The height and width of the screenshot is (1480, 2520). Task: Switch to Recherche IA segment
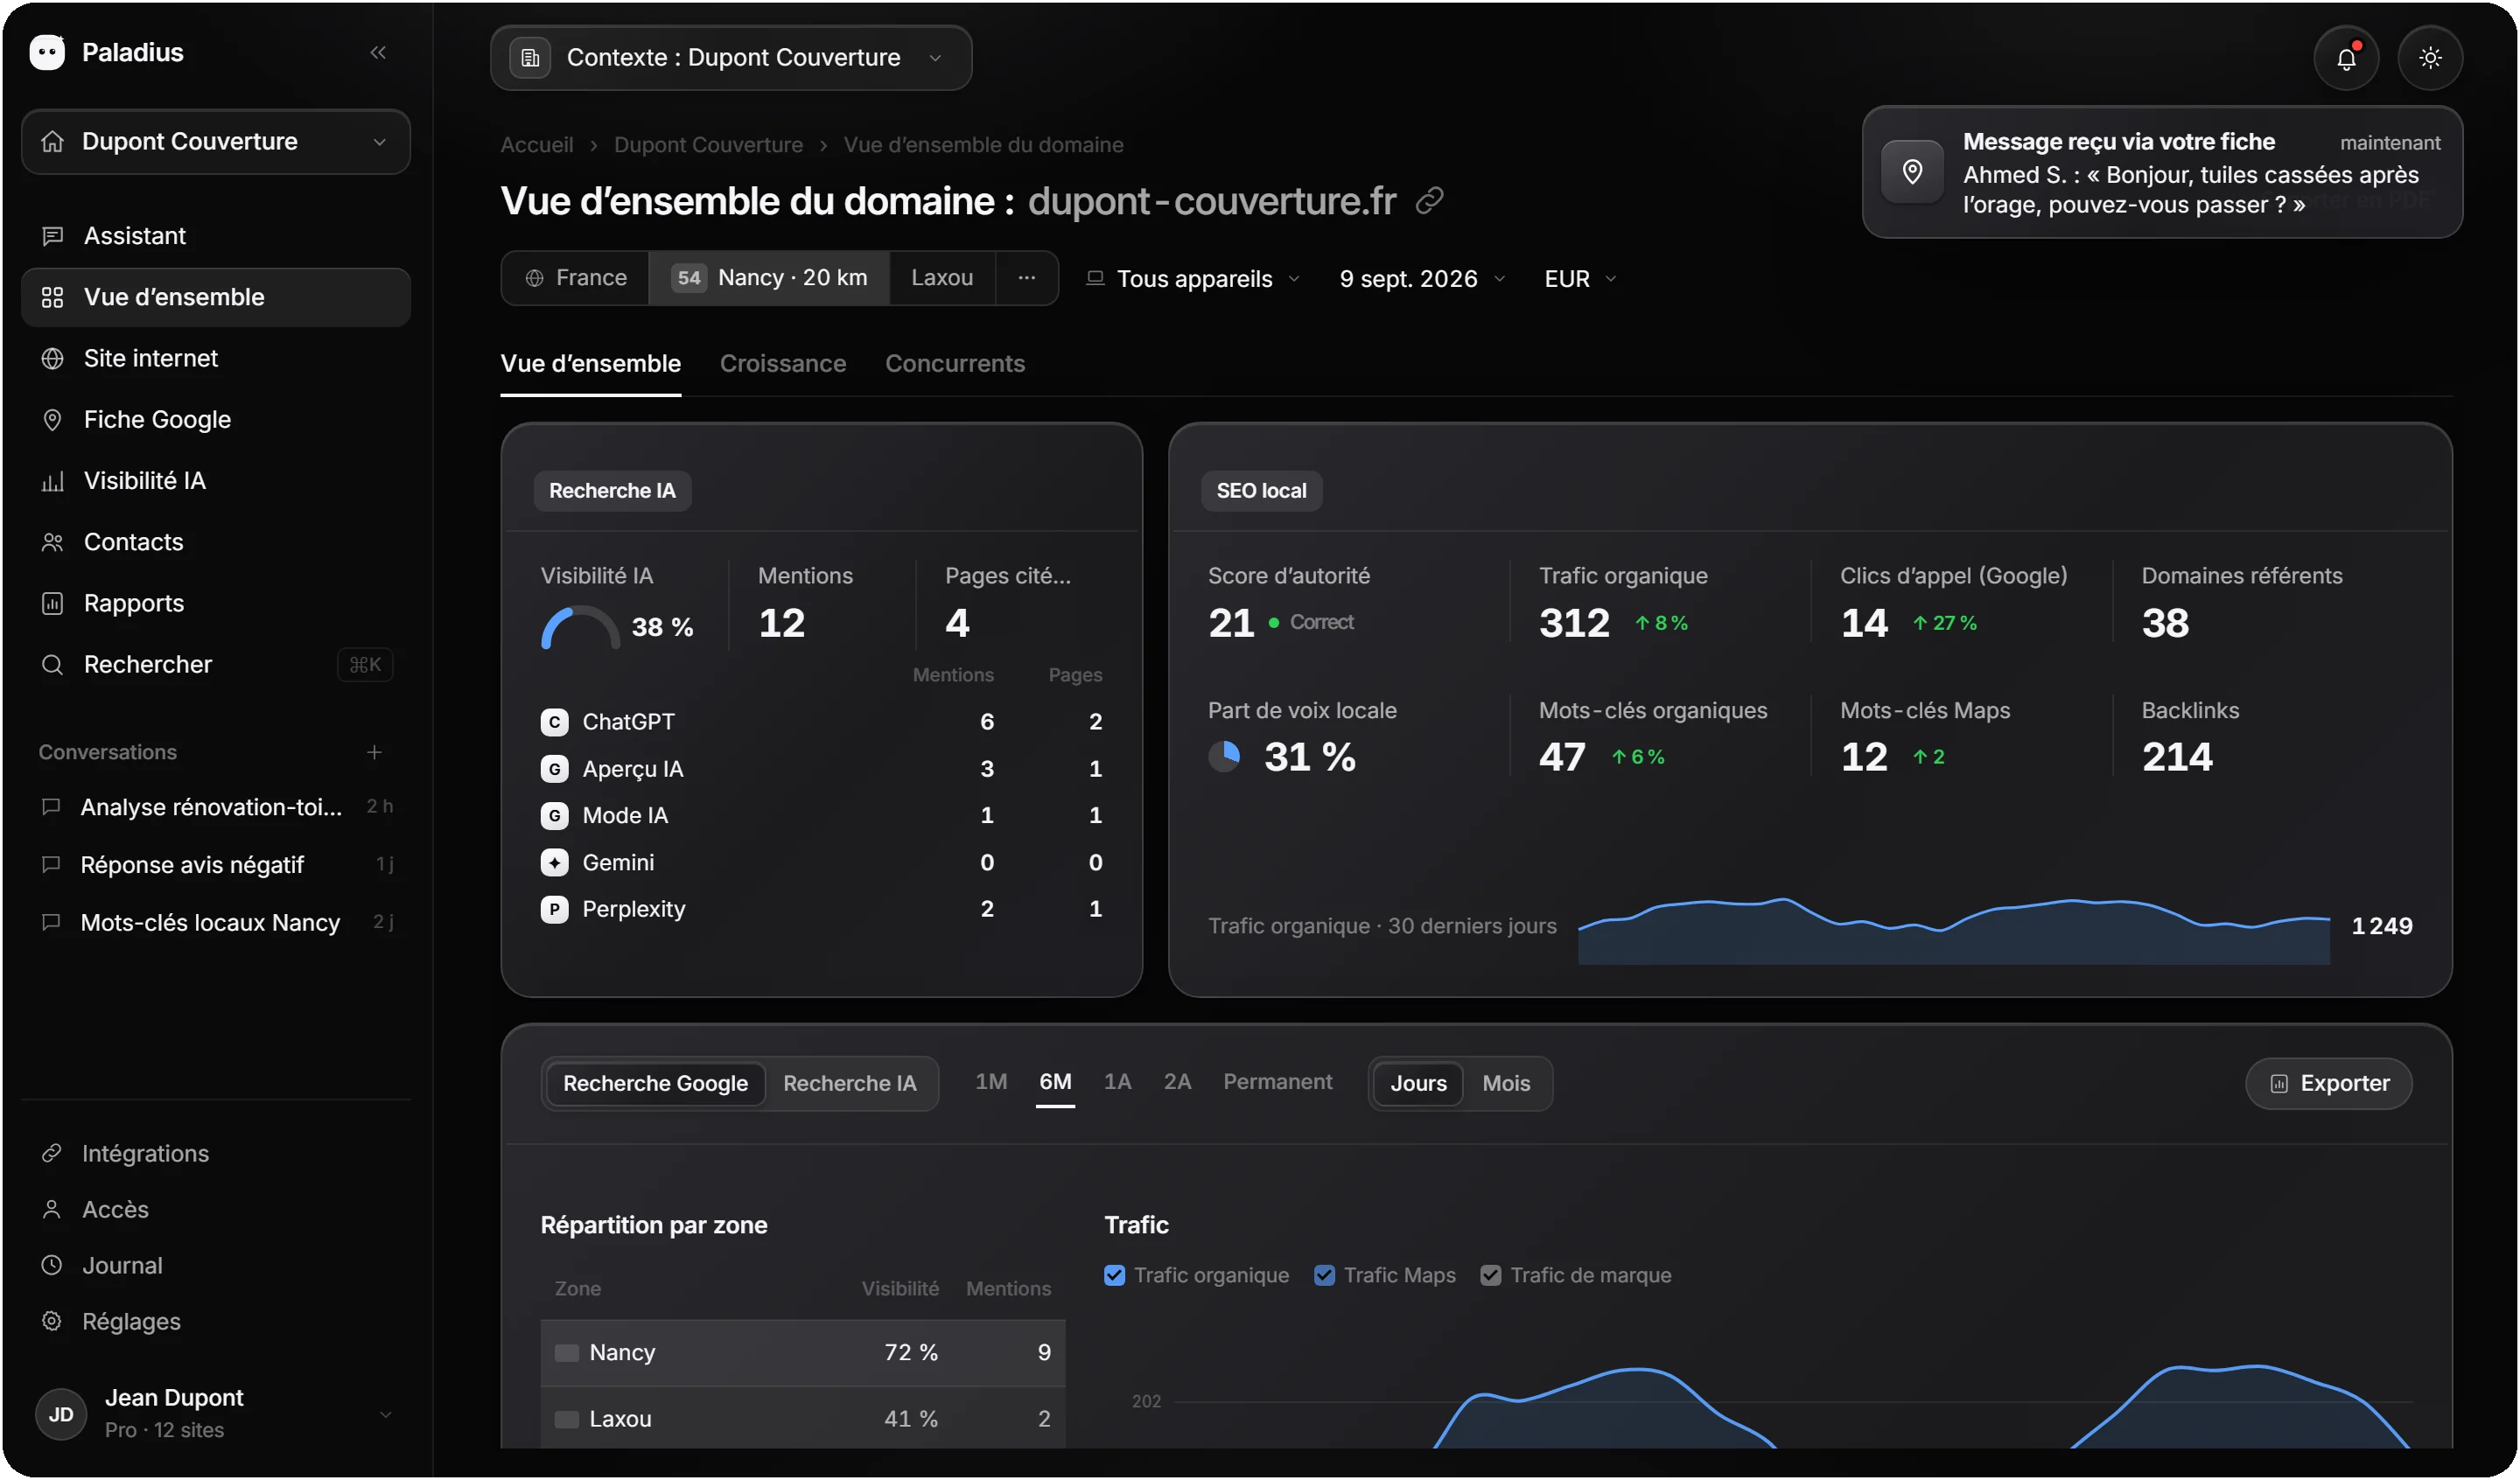tap(849, 1084)
